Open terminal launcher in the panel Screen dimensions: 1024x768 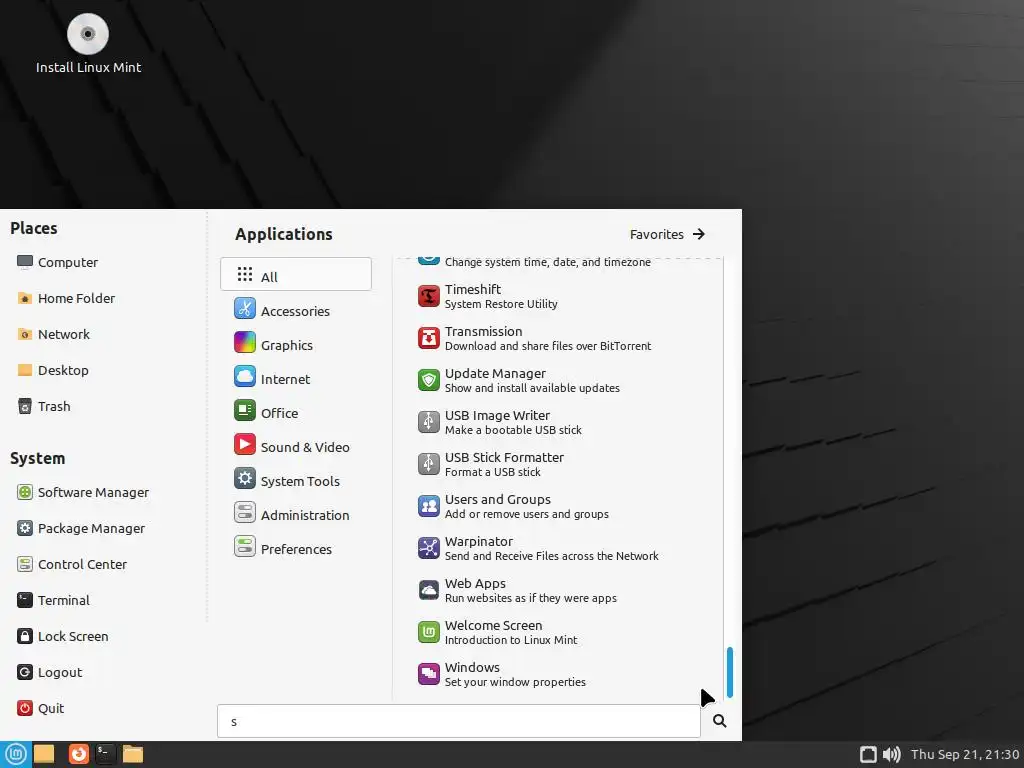105,754
